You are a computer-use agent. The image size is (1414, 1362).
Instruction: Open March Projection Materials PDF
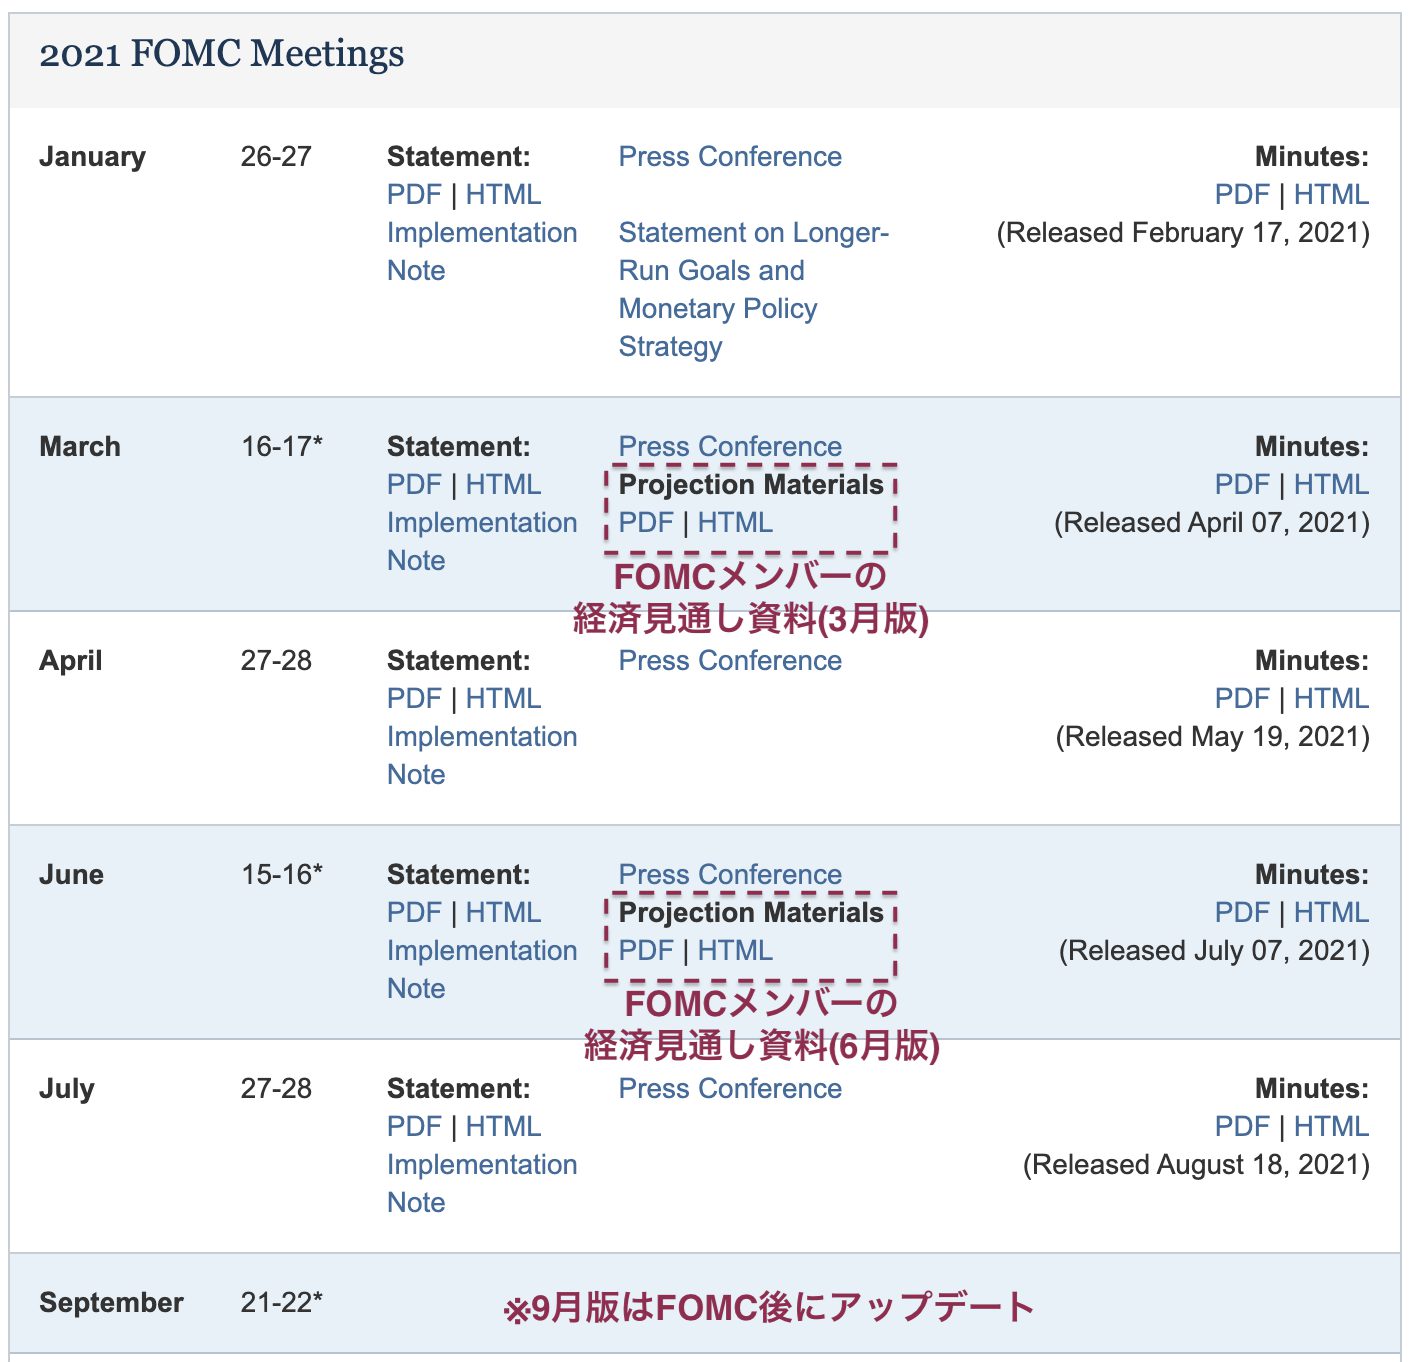tap(646, 523)
